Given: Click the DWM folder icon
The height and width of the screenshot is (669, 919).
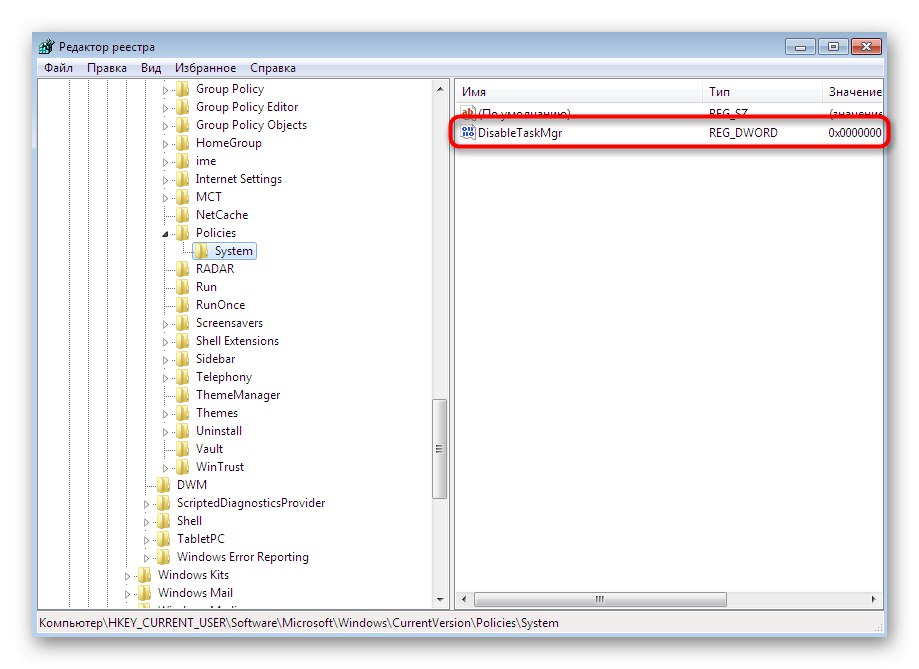Looking at the screenshot, I should pyautogui.click(x=164, y=485).
